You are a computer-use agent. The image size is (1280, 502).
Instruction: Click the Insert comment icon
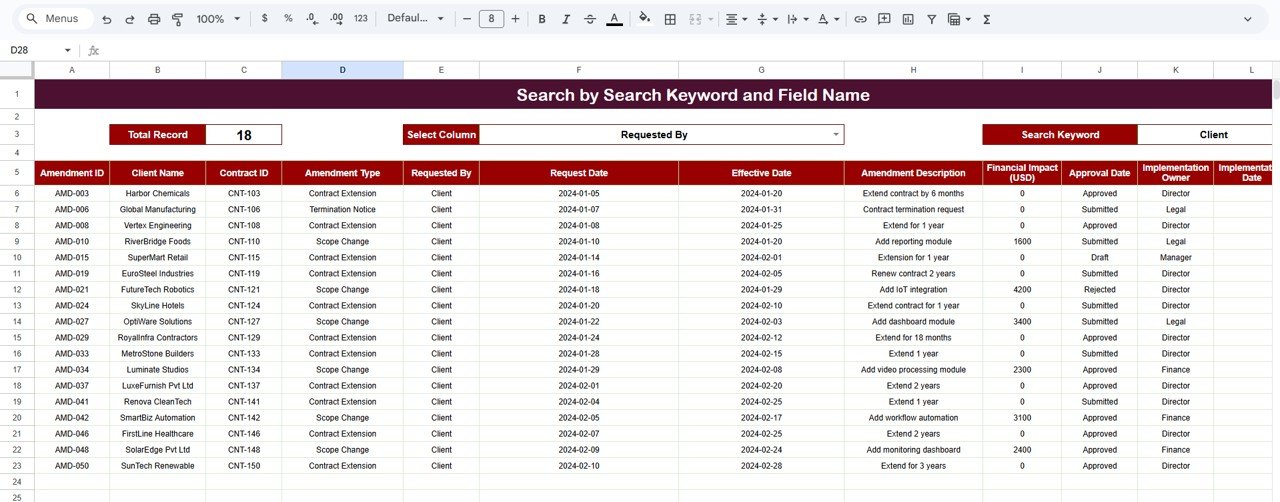point(884,19)
